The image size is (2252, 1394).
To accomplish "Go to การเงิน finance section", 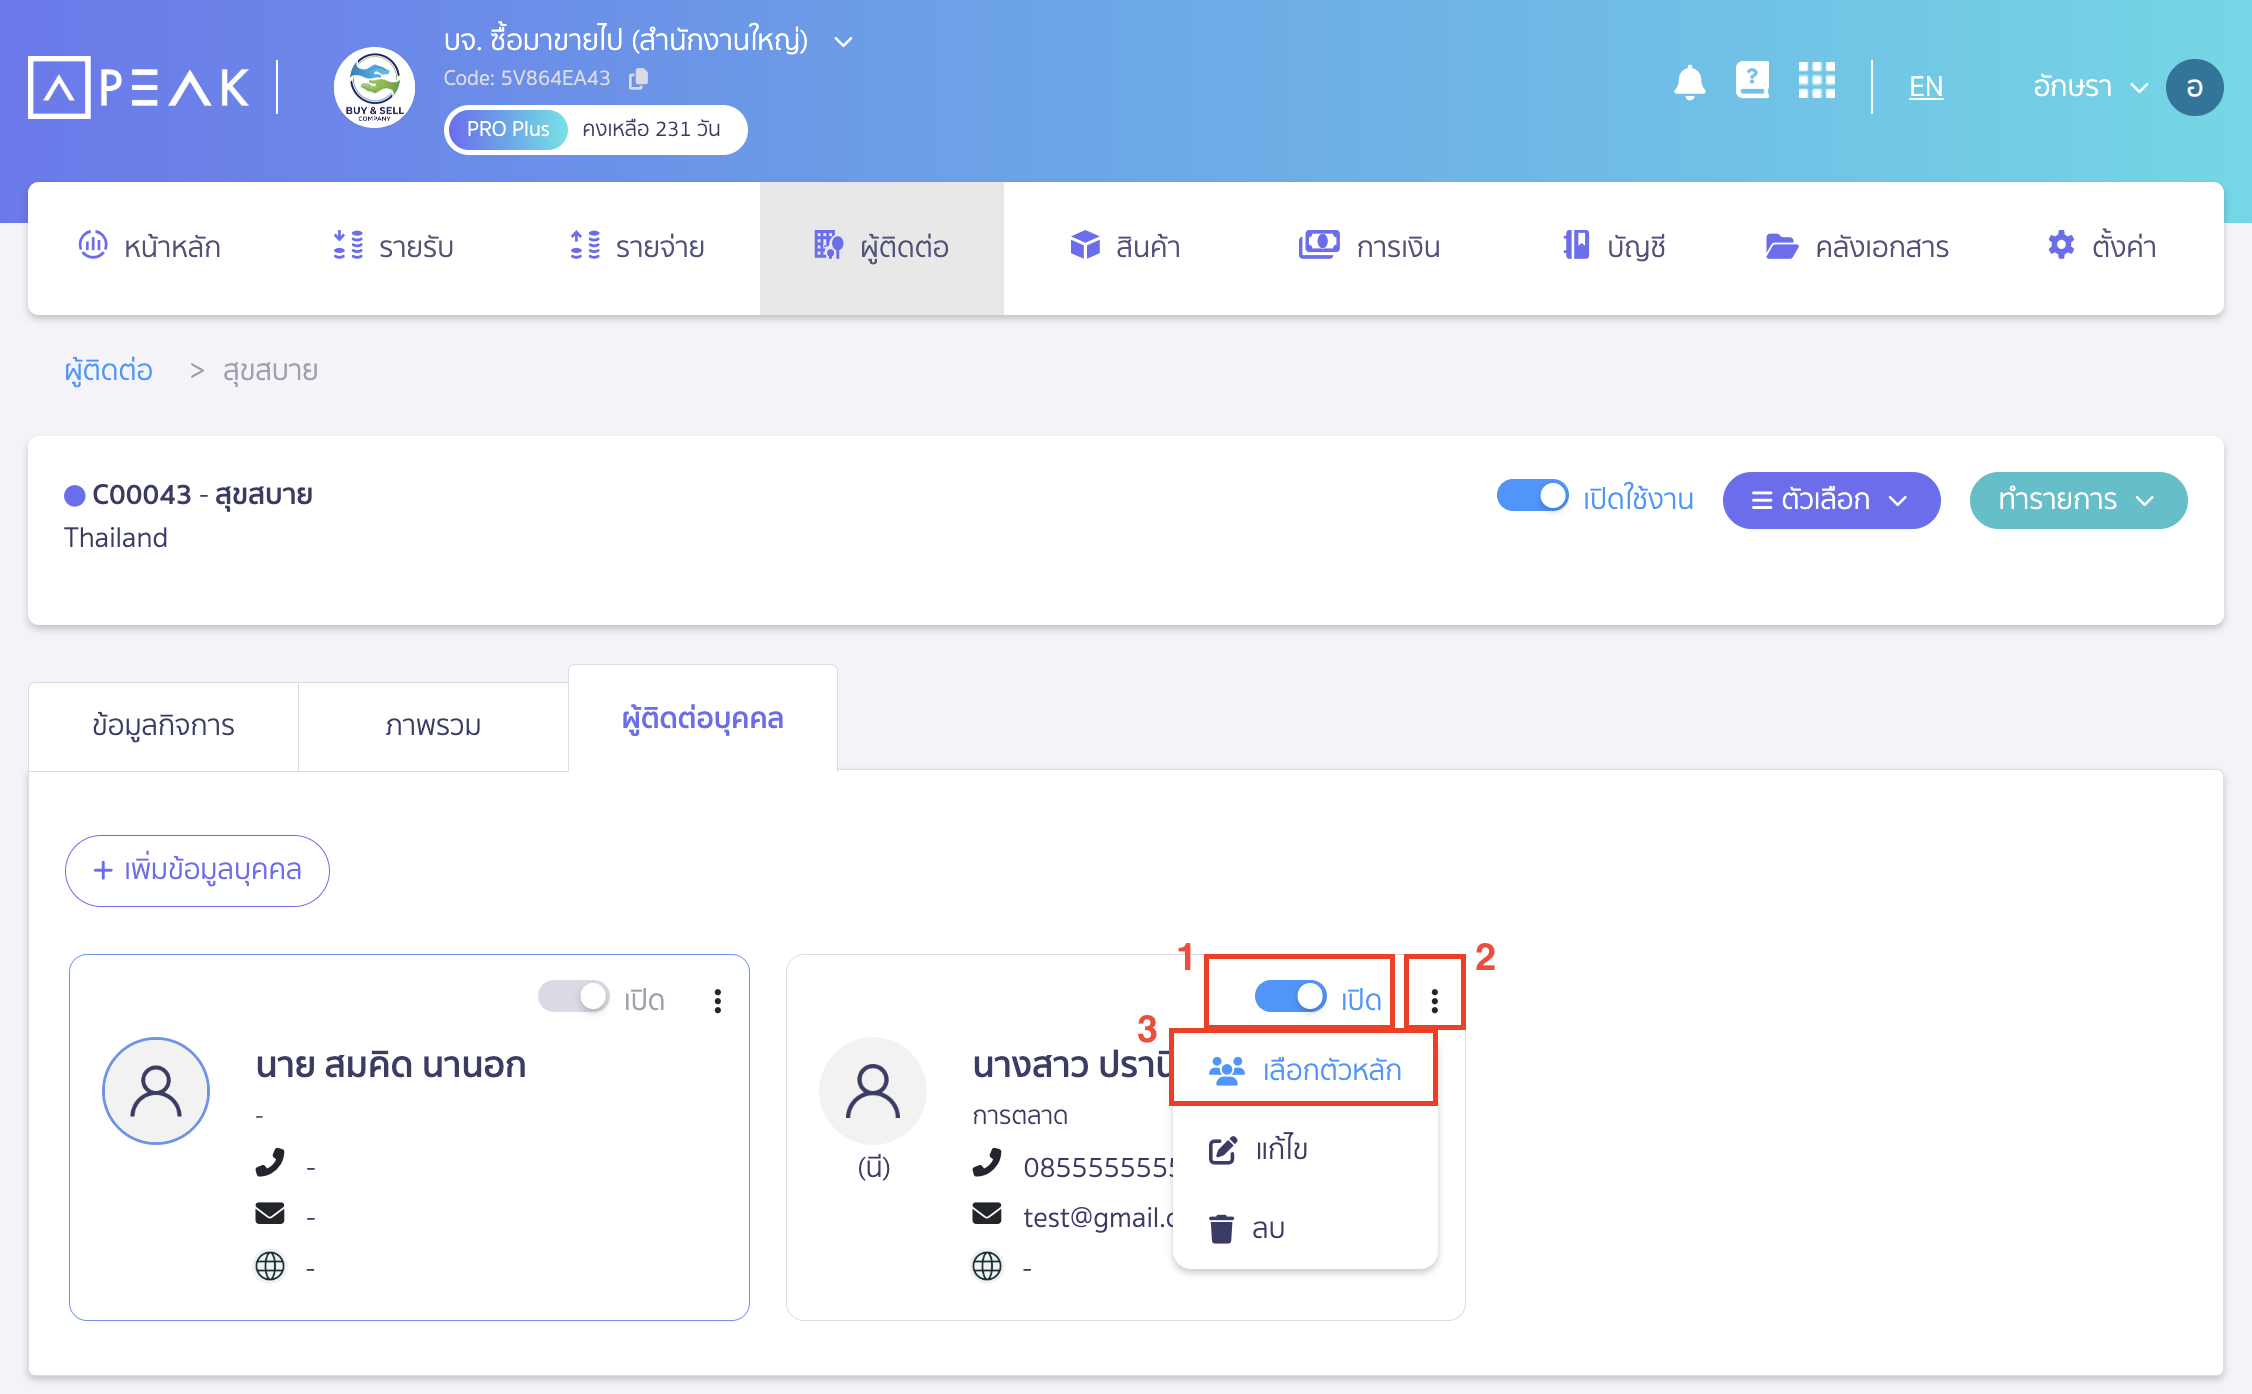I will pos(1368,247).
